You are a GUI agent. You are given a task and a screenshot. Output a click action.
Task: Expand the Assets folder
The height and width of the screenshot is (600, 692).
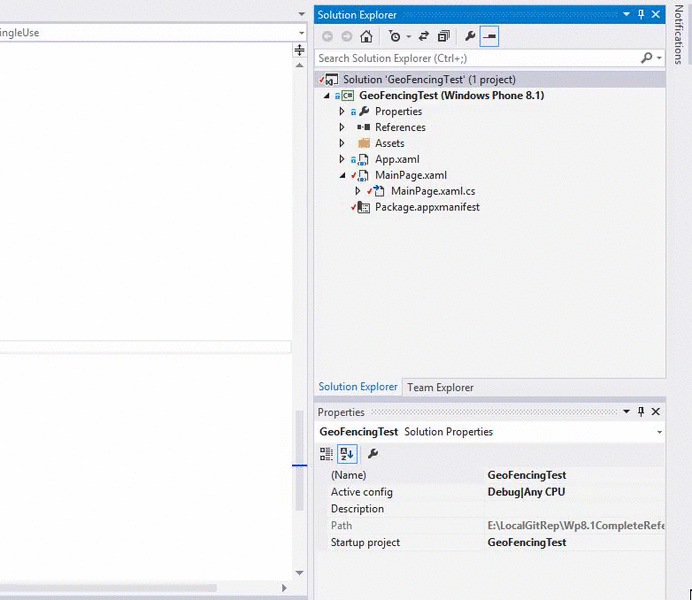click(342, 143)
